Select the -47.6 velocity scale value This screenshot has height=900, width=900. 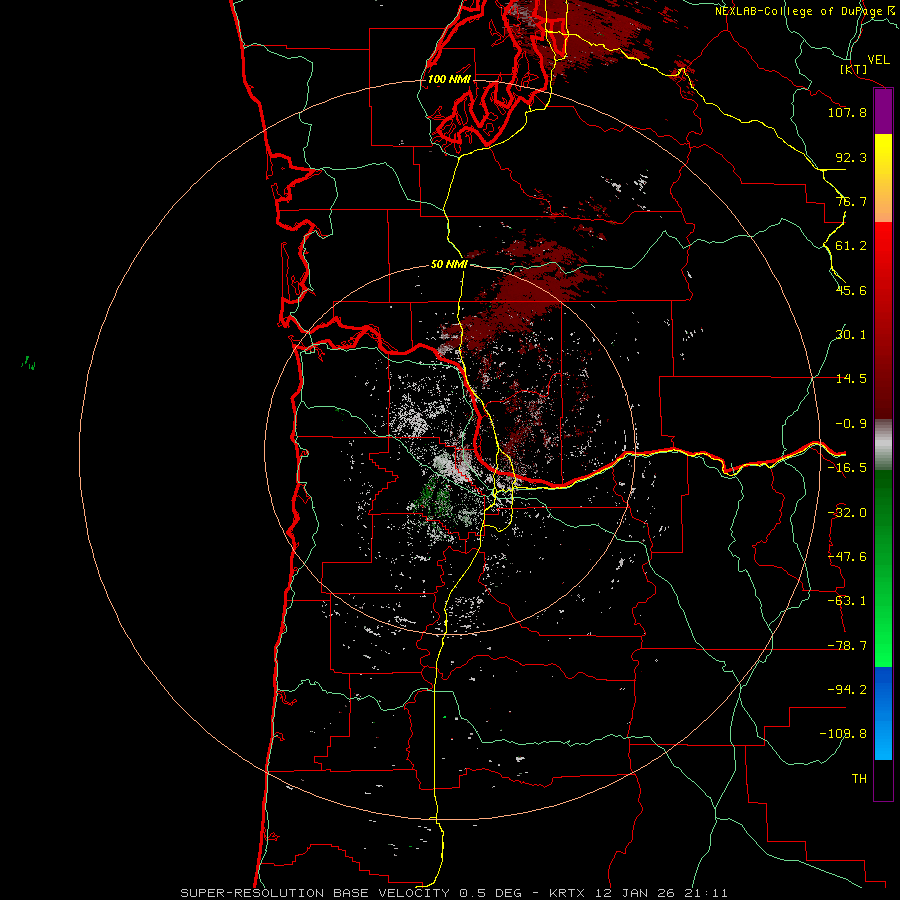click(847, 557)
